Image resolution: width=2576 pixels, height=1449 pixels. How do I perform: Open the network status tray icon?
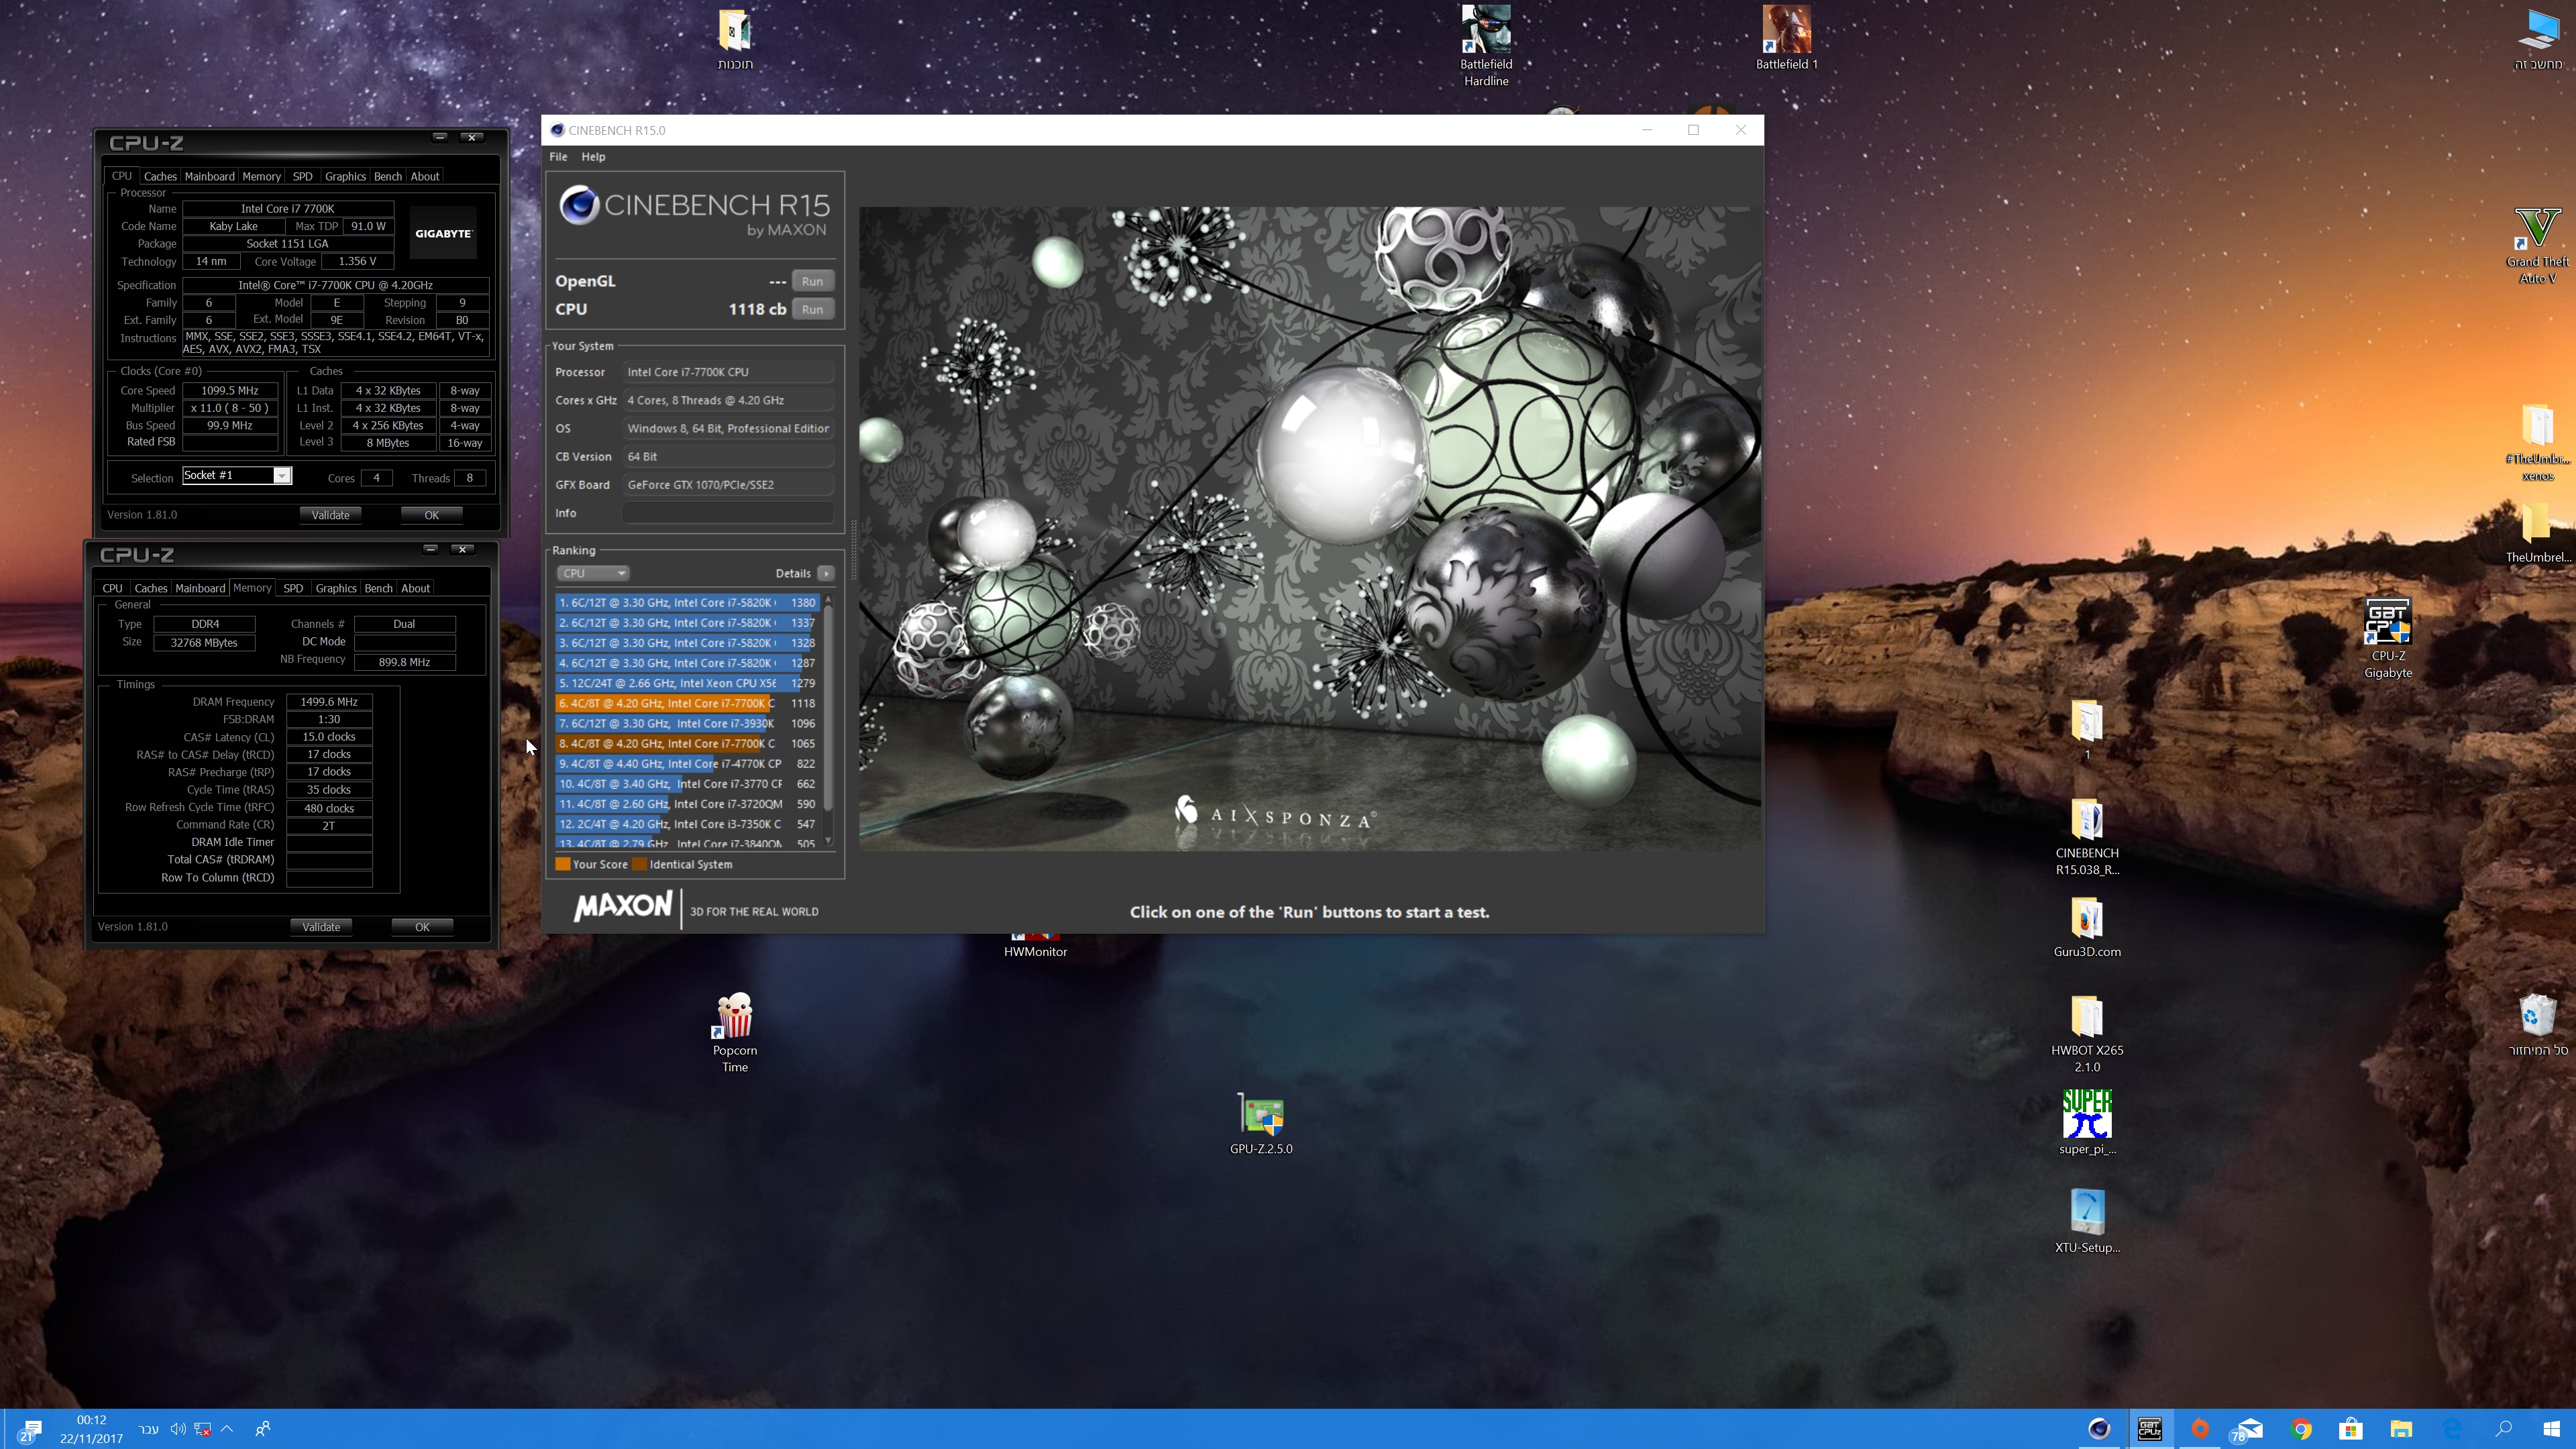[202, 1429]
